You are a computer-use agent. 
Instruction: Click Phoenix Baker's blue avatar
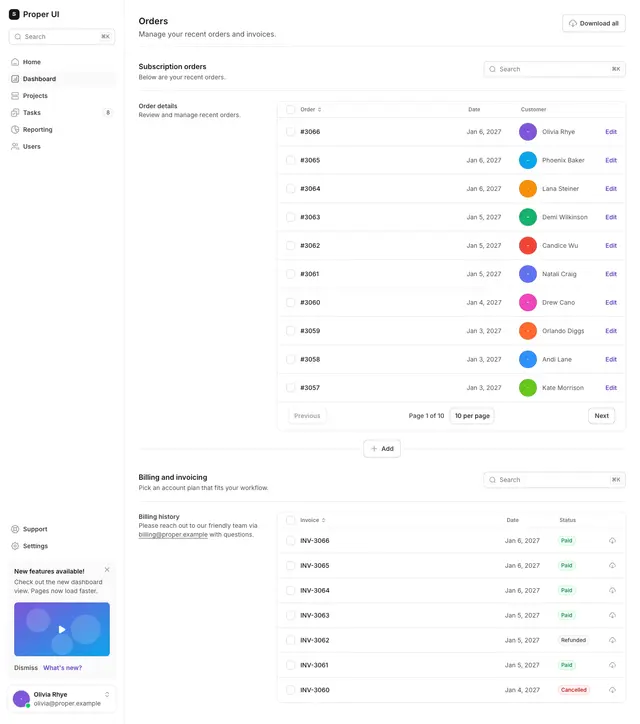click(528, 160)
